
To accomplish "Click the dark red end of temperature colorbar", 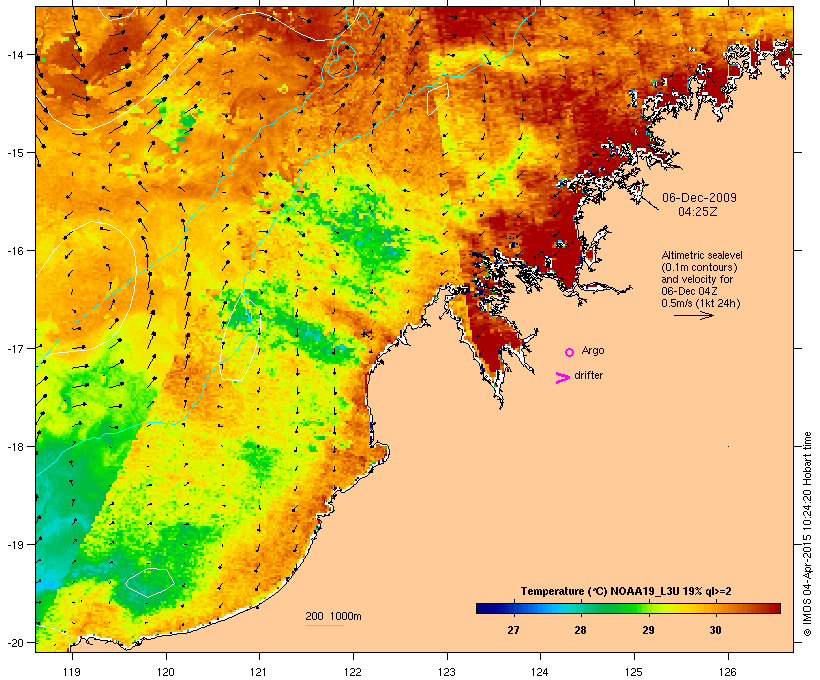I will click(x=773, y=608).
